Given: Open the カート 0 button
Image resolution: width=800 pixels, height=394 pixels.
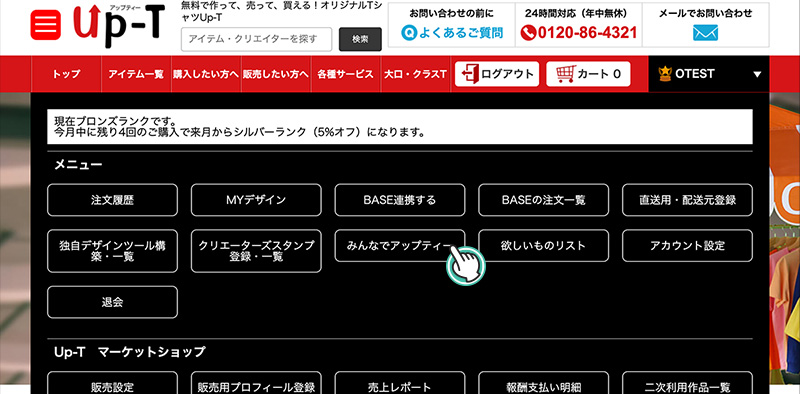Looking at the screenshot, I should [588, 74].
